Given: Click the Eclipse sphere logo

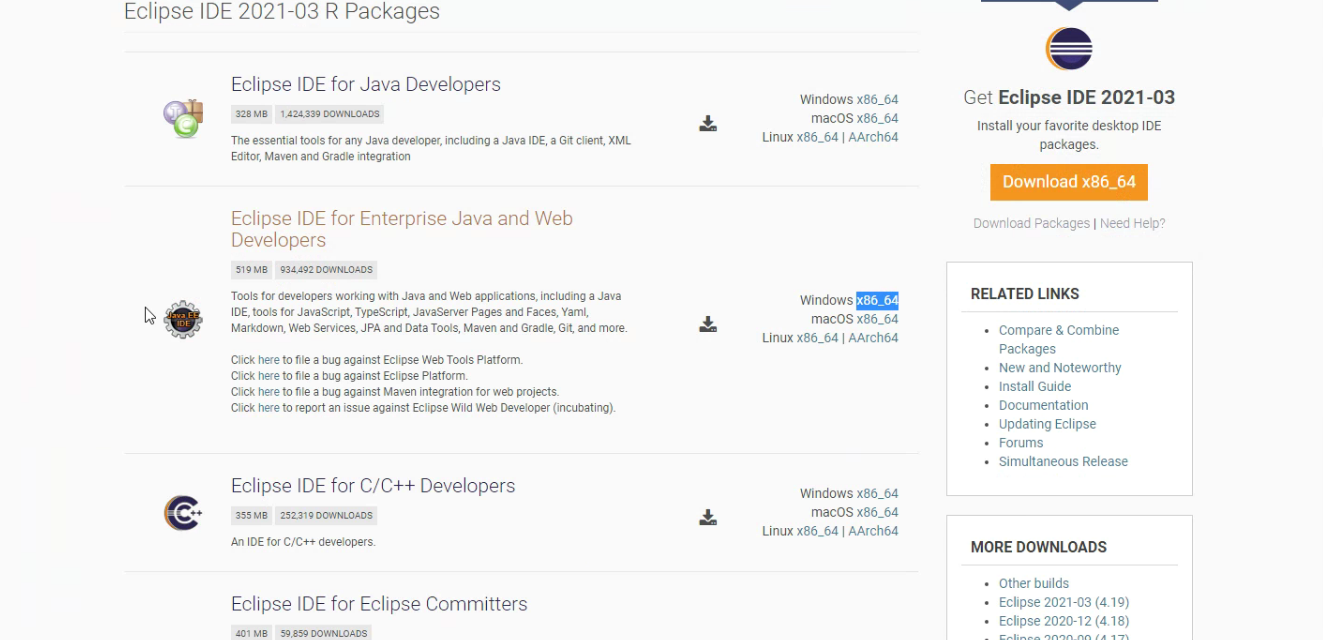Looking at the screenshot, I should pyautogui.click(x=1069, y=48).
